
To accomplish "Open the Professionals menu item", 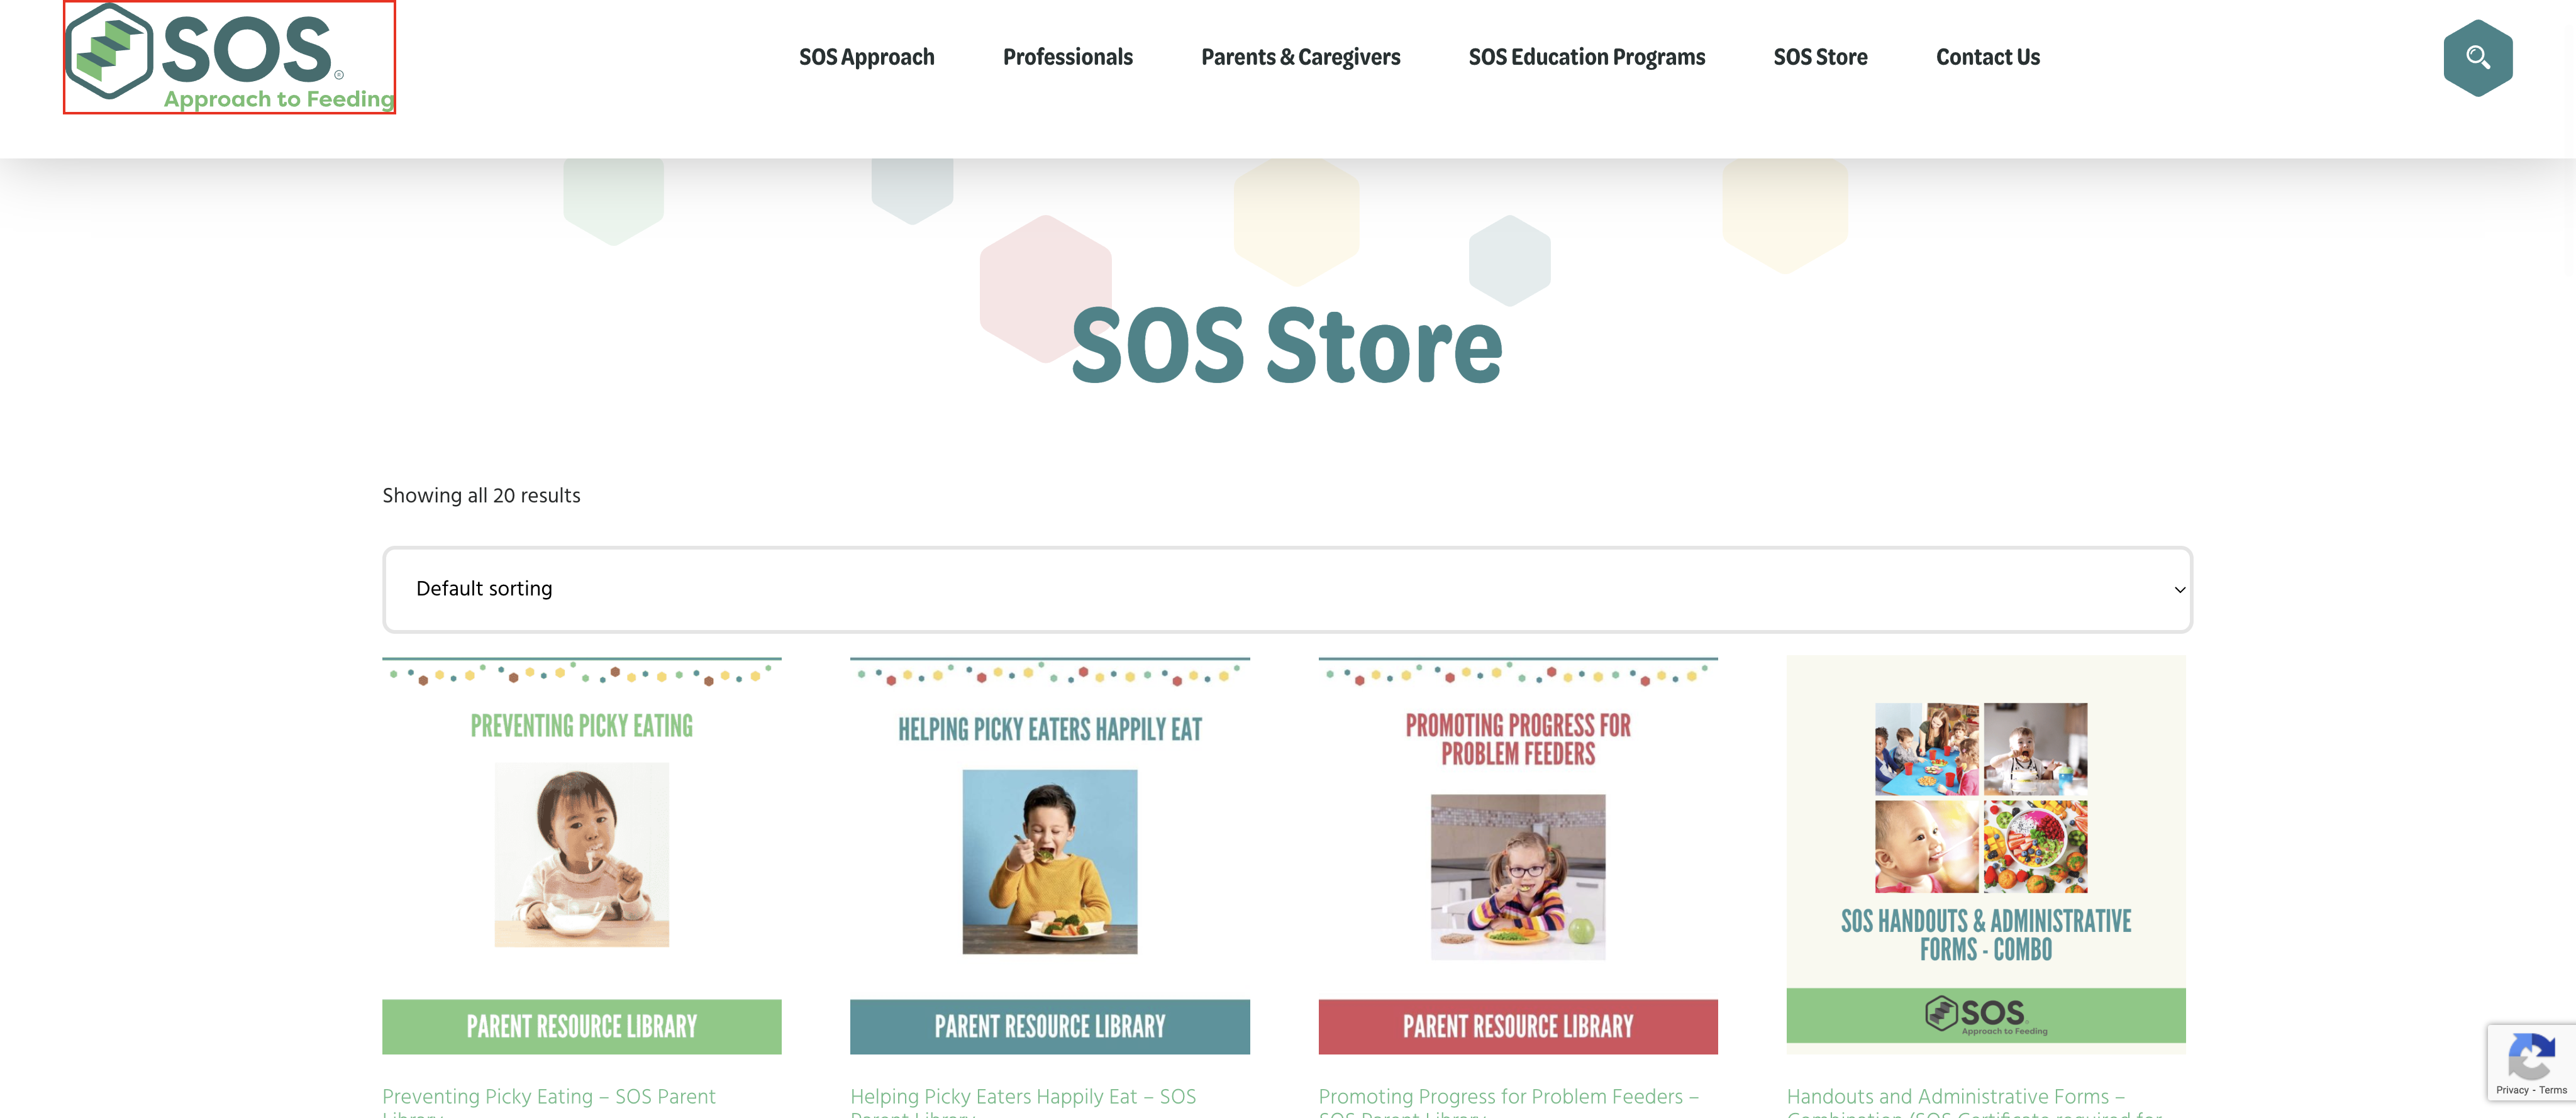I will click(1067, 57).
